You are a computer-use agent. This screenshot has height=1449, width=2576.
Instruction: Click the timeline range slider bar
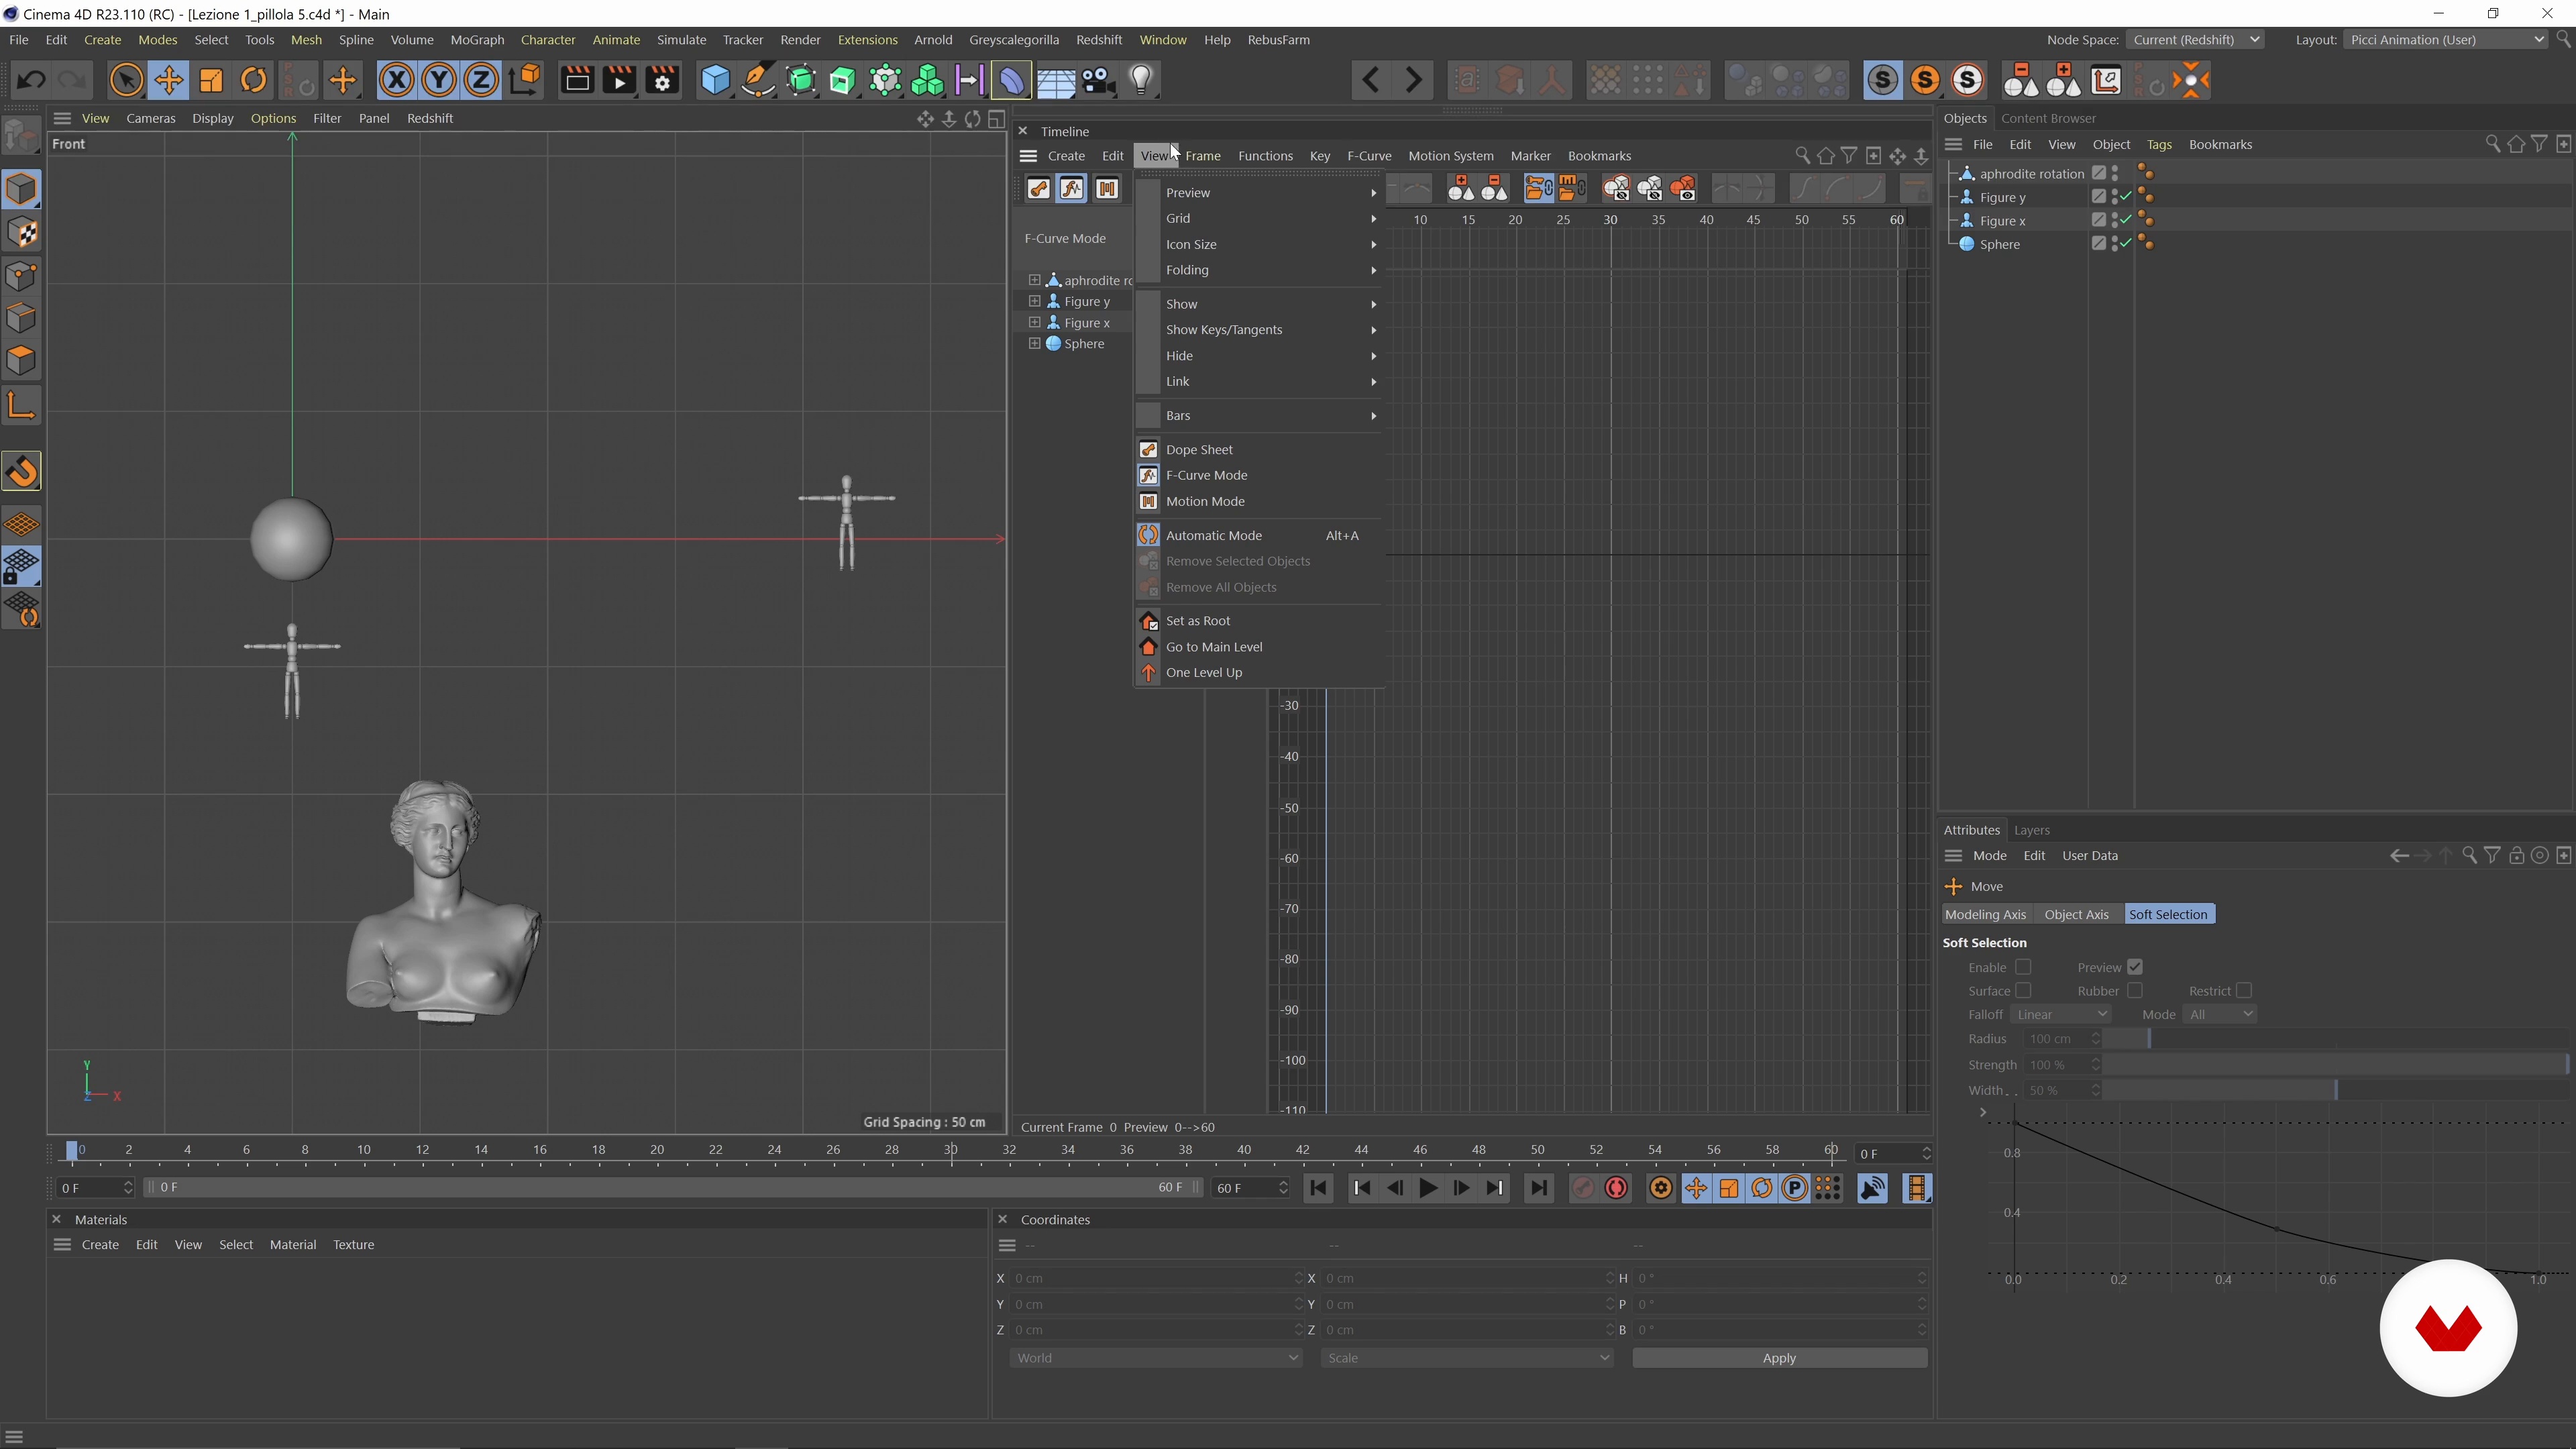672,1188
